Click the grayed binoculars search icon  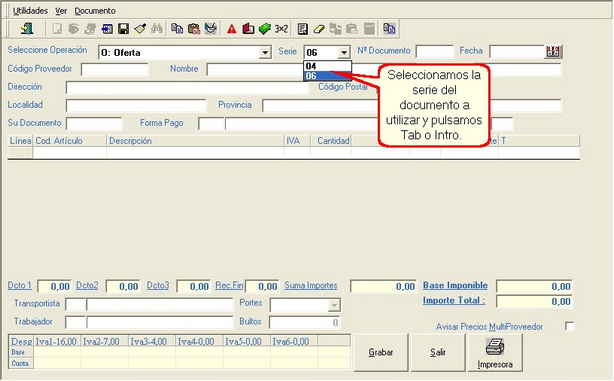coord(157,29)
